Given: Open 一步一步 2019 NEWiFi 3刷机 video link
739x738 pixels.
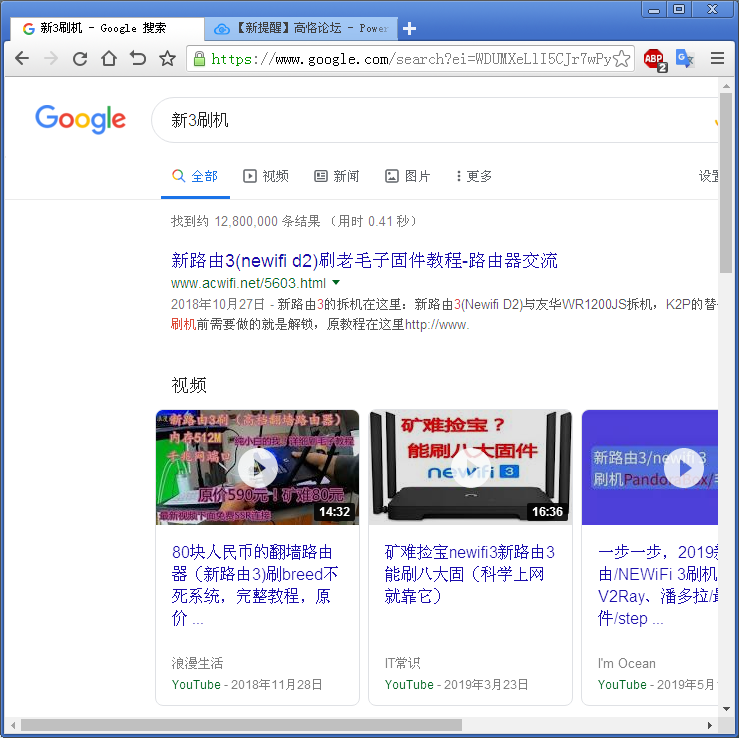Looking at the screenshot, I should pos(658,585).
